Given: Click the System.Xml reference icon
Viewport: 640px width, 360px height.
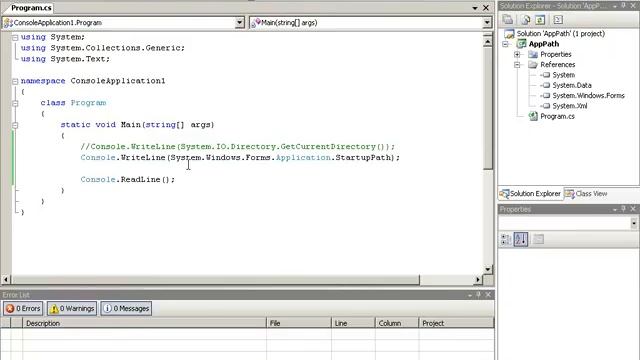Looking at the screenshot, I should (x=546, y=106).
